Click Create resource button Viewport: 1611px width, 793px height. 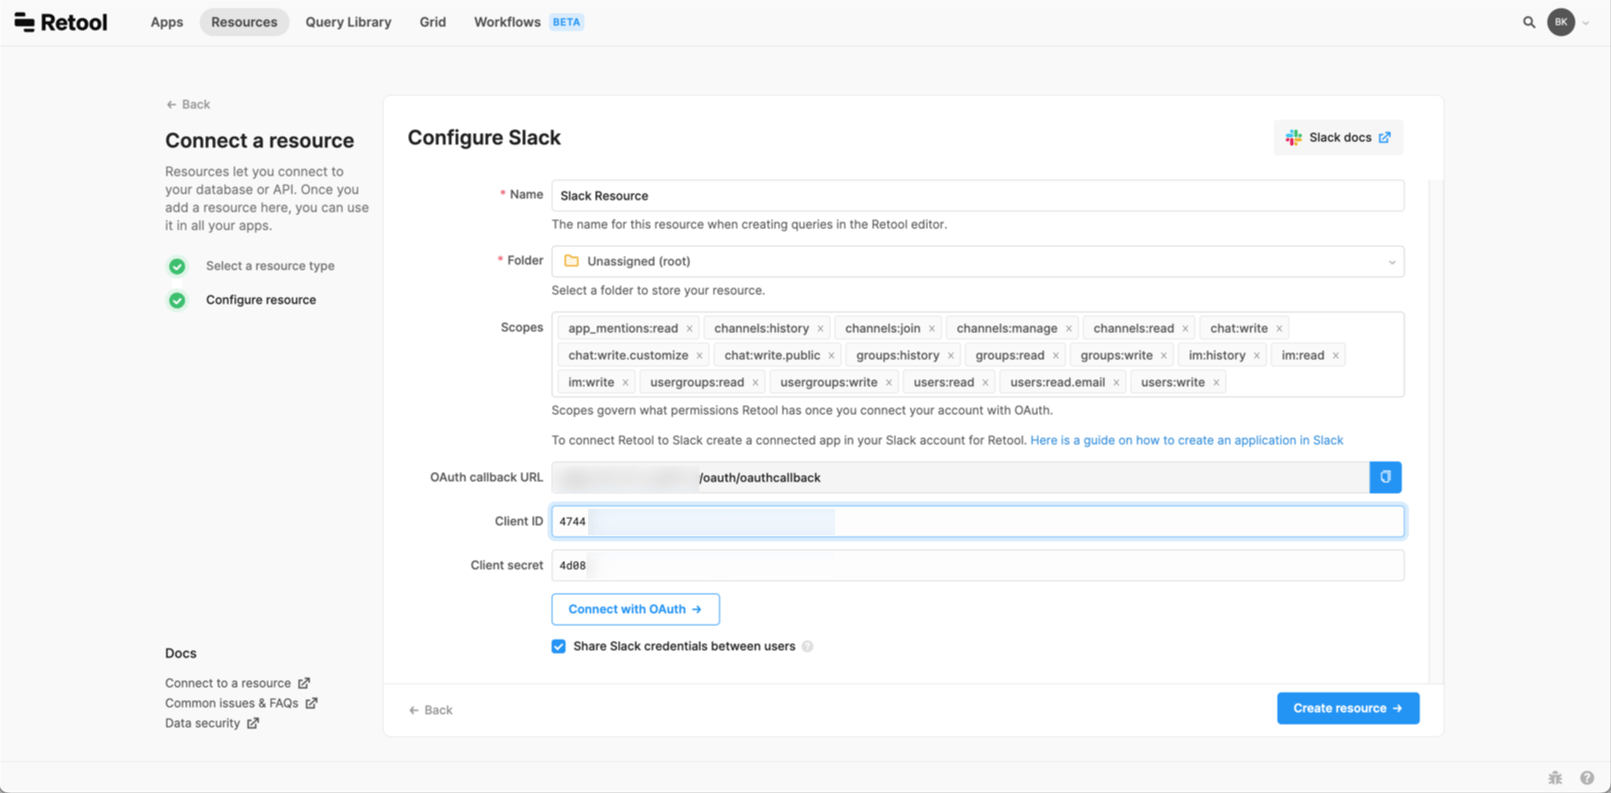1348,708
